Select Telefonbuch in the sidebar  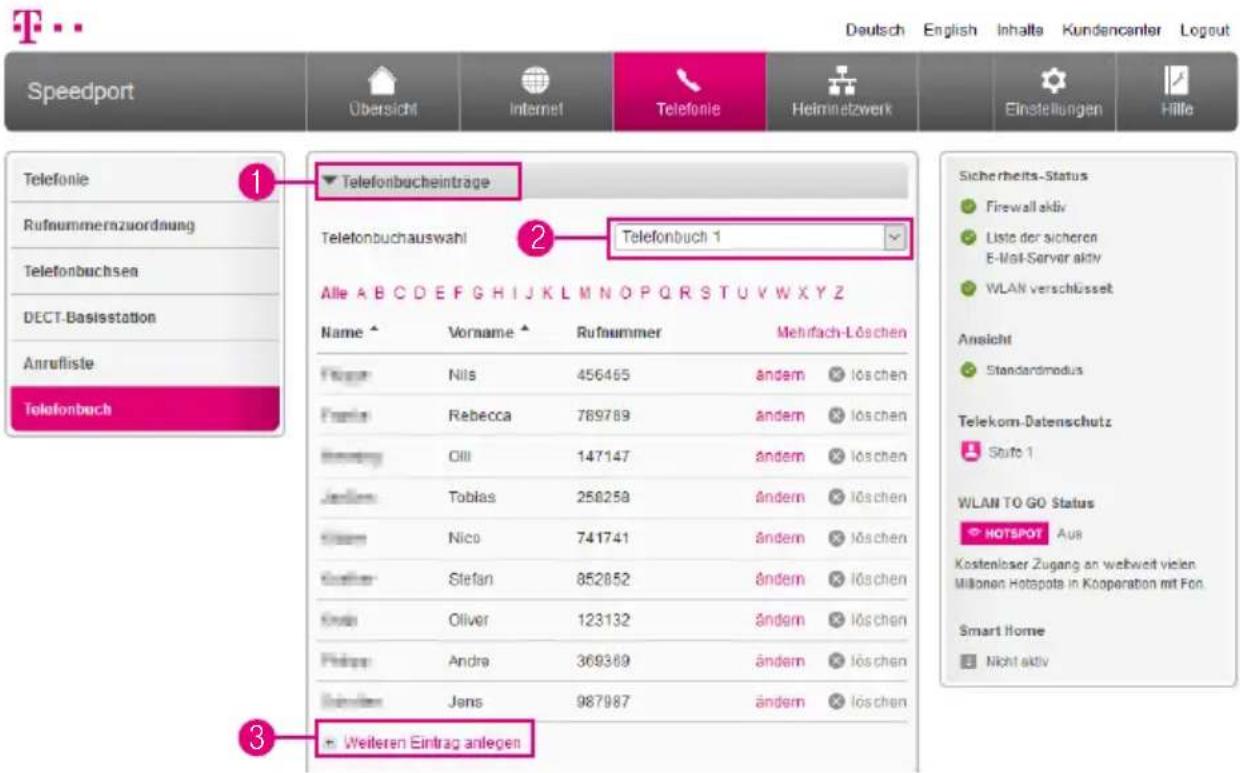(x=144, y=410)
